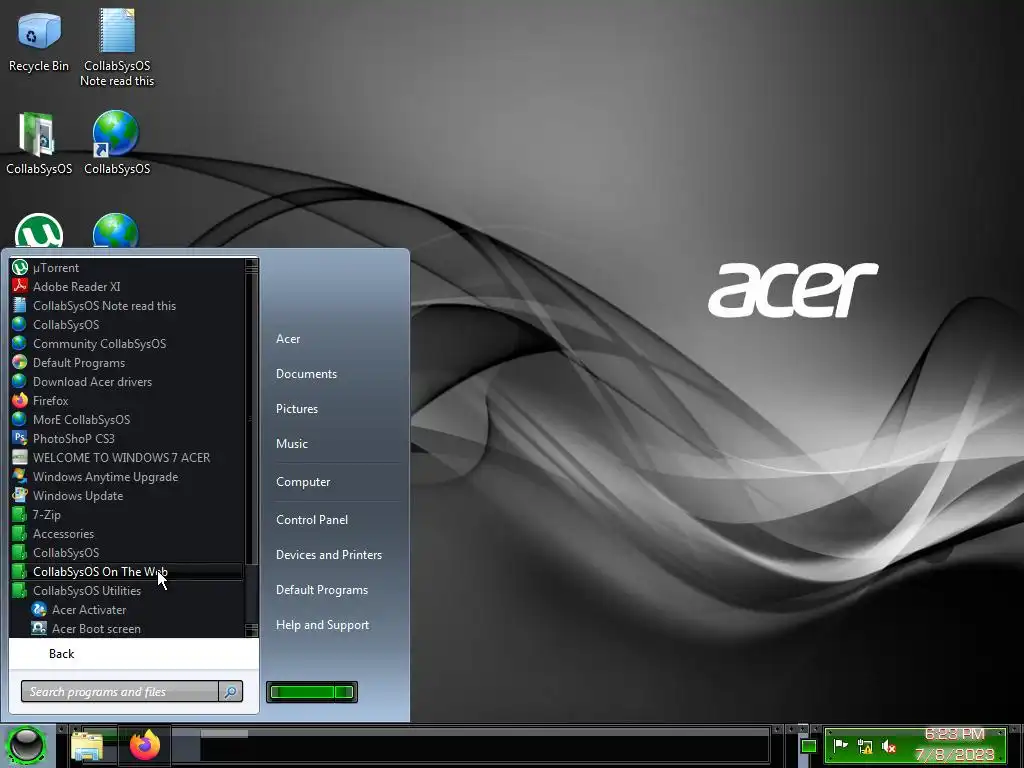Viewport: 1024px width, 768px height.
Task: Open WELCOME TO WINDOWS 7 ACER entry
Action: pos(127,458)
